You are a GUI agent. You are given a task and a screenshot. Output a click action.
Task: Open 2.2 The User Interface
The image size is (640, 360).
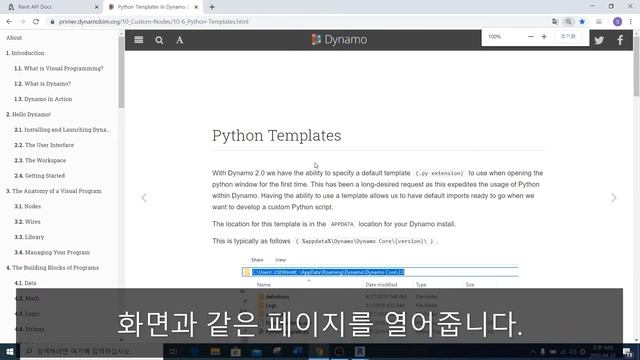(44, 145)
